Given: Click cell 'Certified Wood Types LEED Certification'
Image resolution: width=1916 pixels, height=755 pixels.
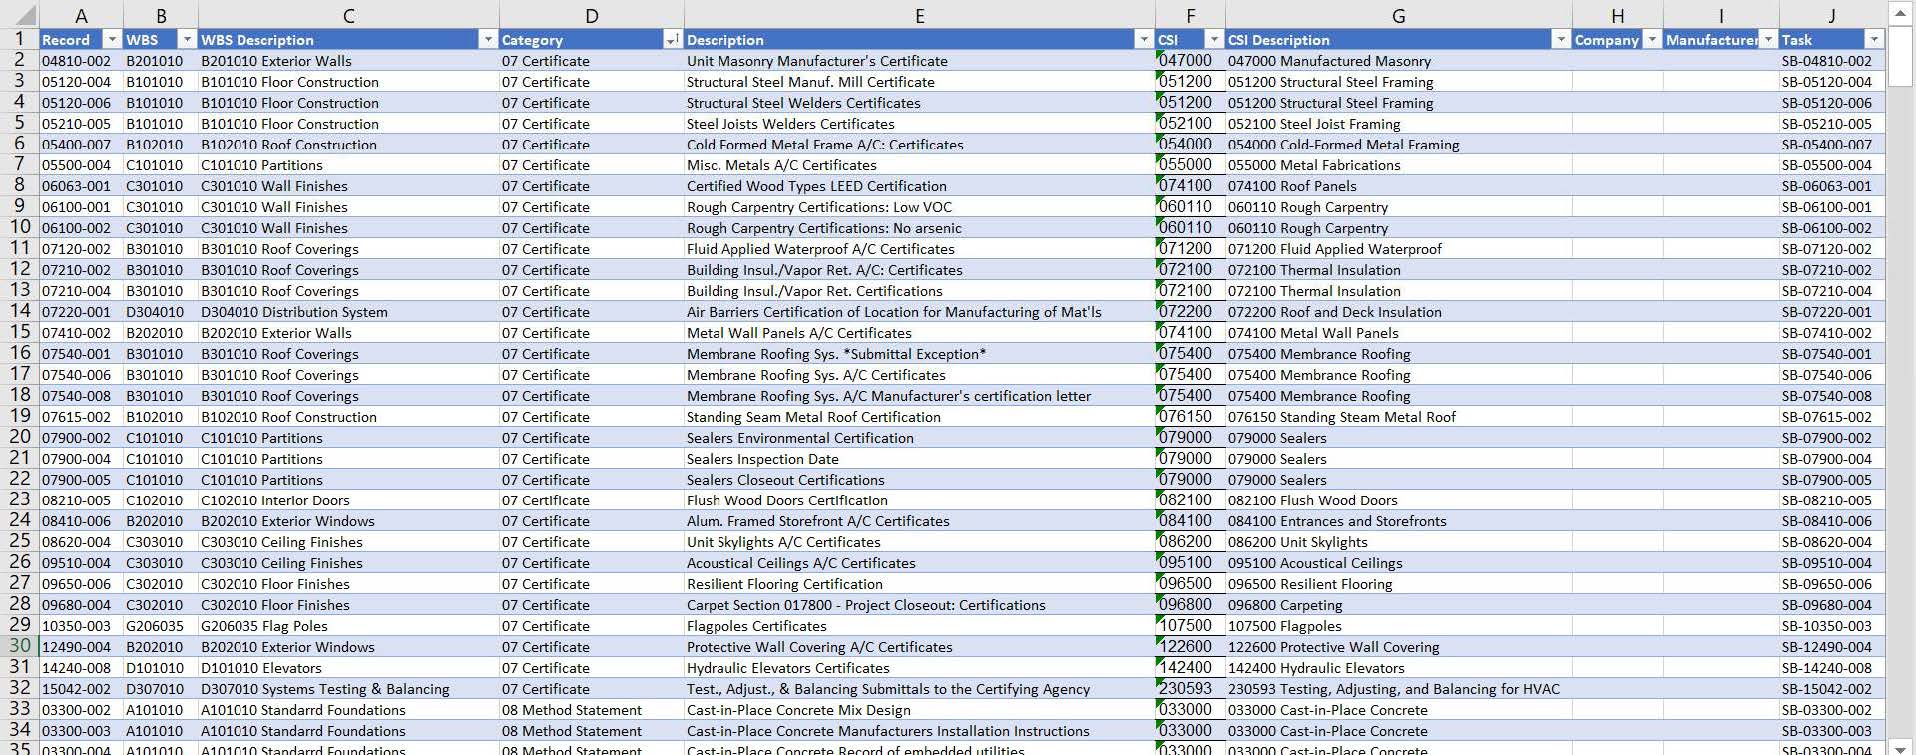Looking at the screenshot, I should pyautogui.click(x=919, y=186).
